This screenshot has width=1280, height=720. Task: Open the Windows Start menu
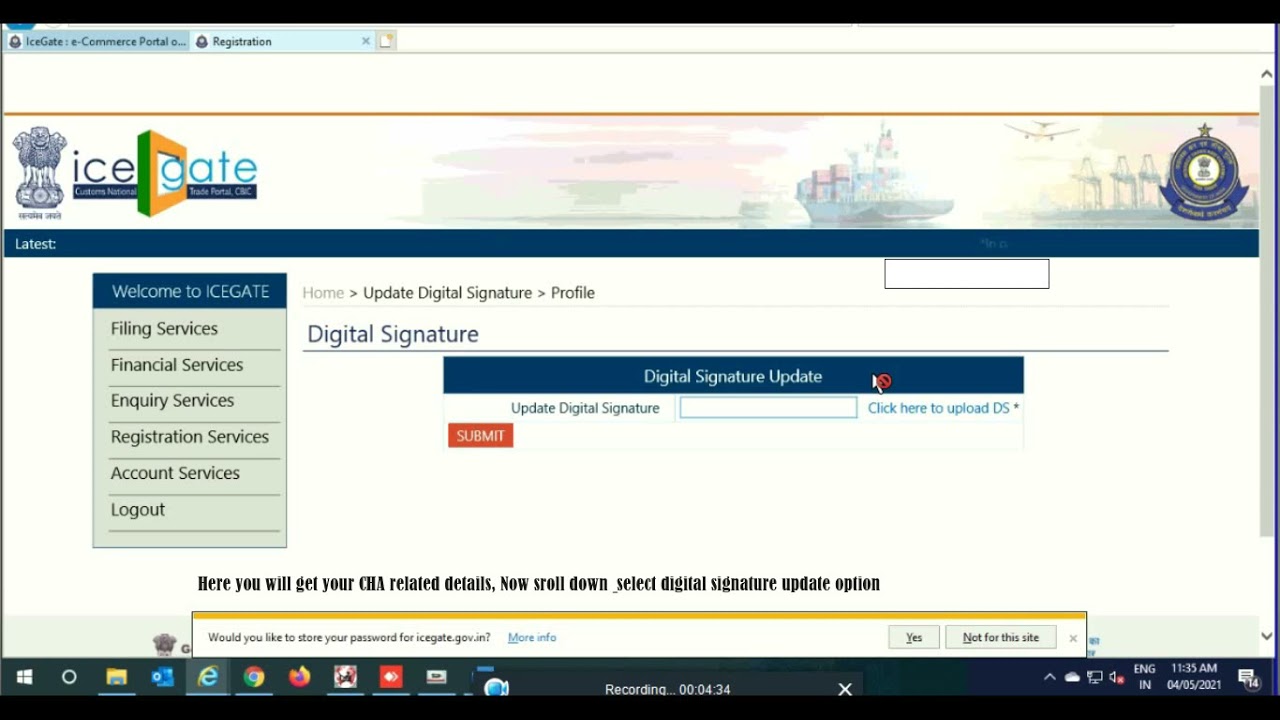24,677
